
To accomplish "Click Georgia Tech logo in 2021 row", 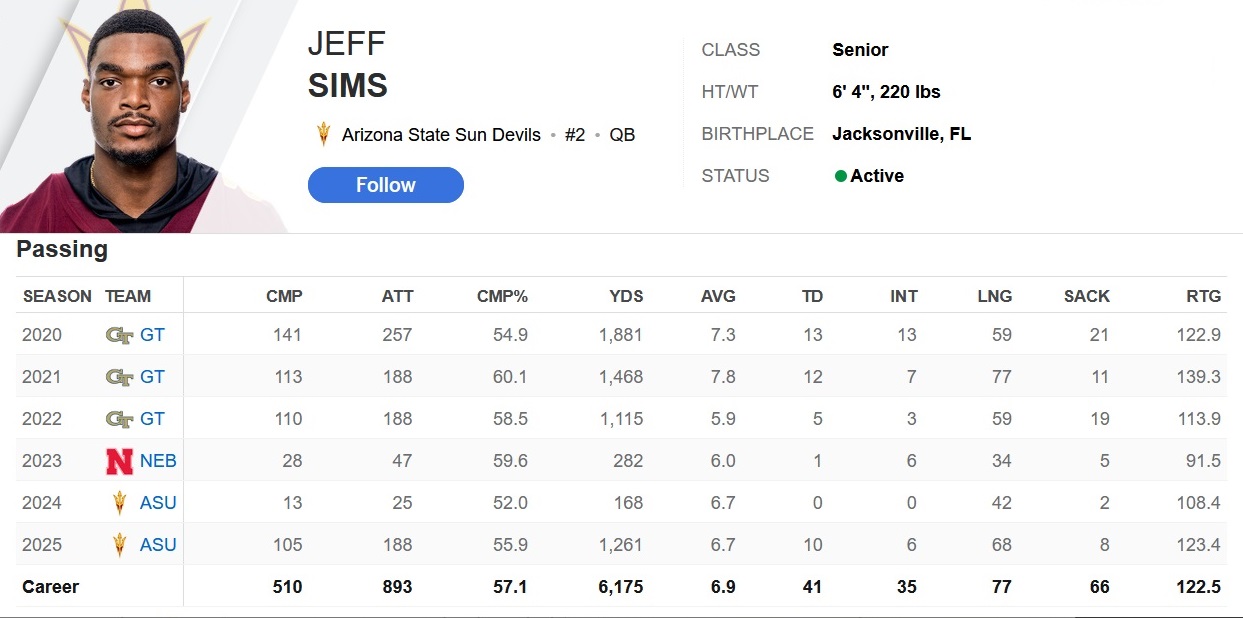I will pyautogui.click(x=119, y=377).
